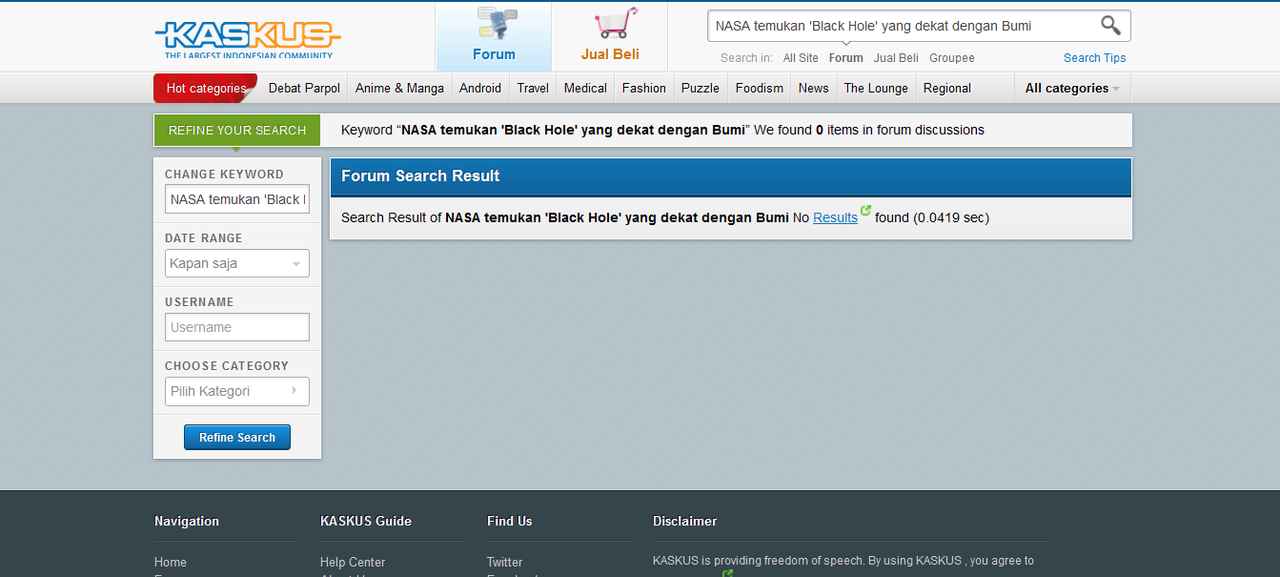The height and width of the screenshot is (577, 1280).
Task: Click 'Forum Search Result' heading
Action: (420, 176)
